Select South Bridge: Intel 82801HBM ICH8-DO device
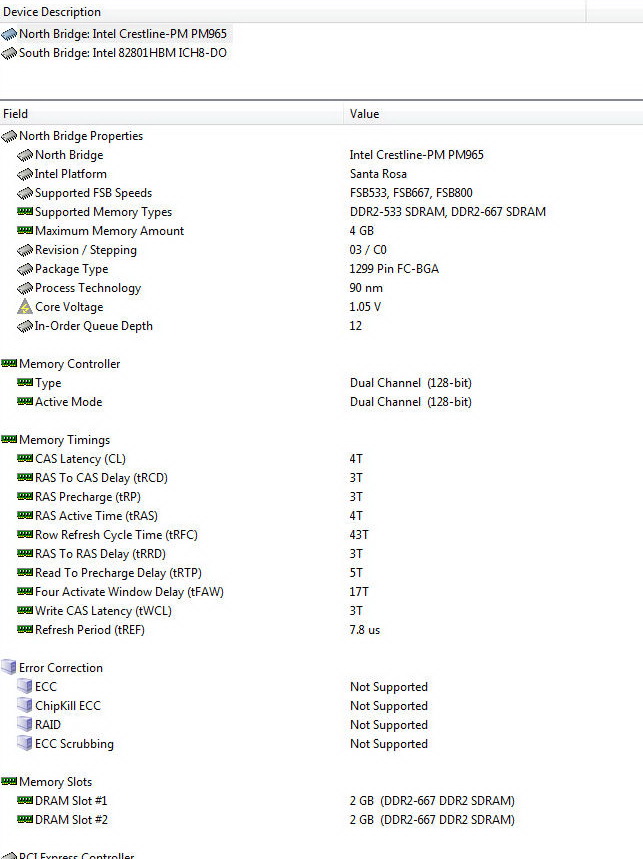Viewport: 643px width, 859px height. coord(123,53)
